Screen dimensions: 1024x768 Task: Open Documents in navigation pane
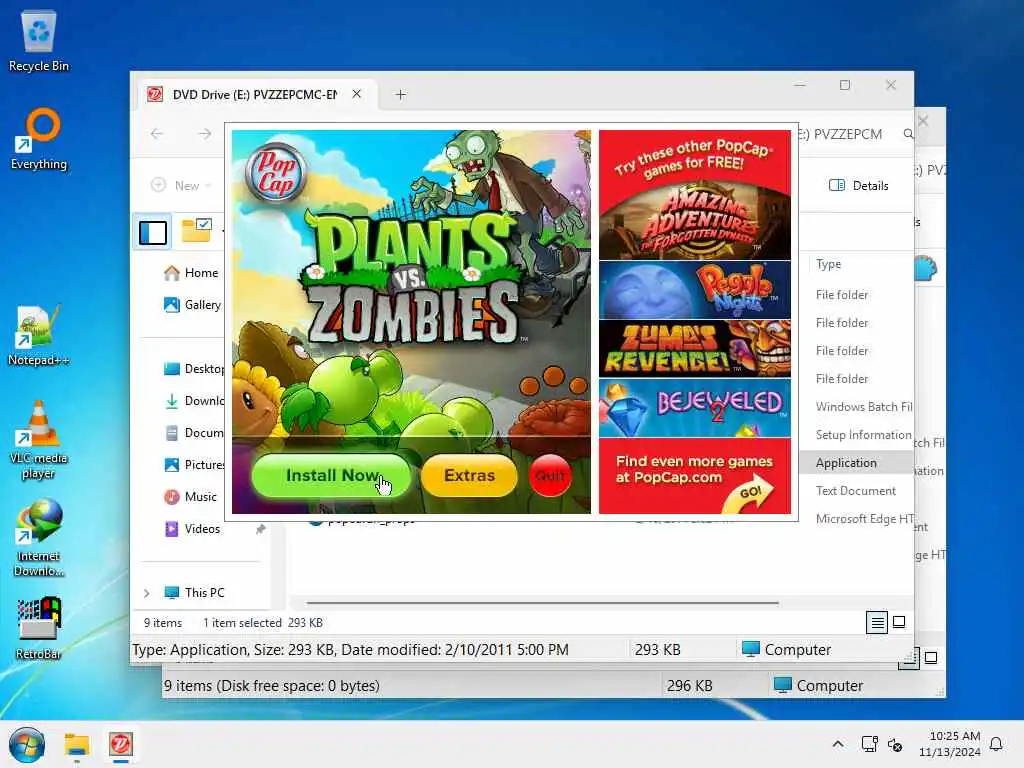(x=193, y=433)
